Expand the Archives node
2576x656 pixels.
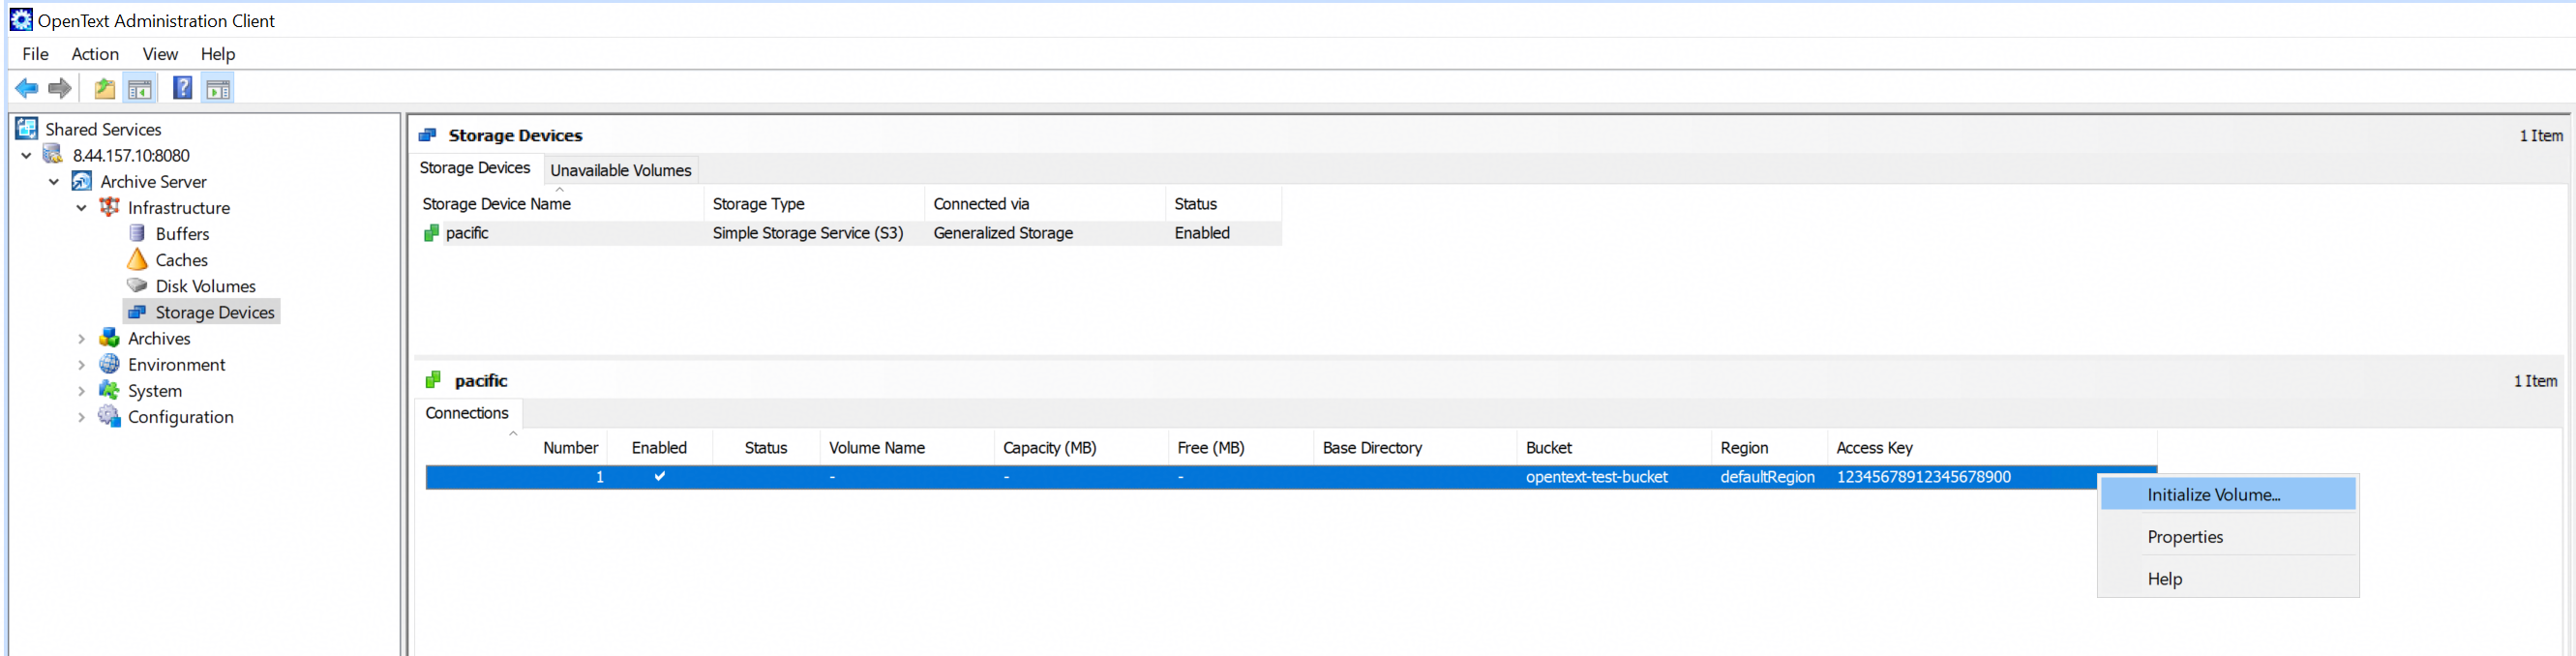(x=82, y=339)
